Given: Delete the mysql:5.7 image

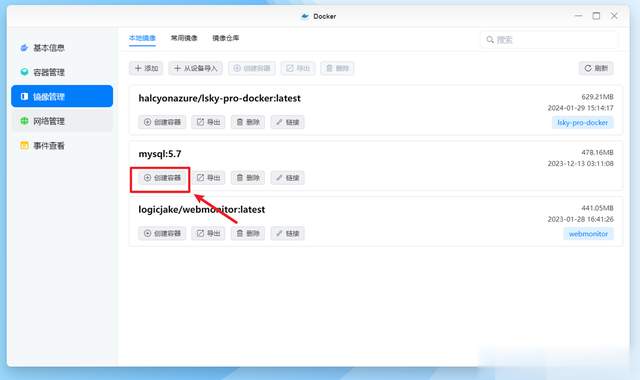Looking at the screenshot, I should [248, 178].
